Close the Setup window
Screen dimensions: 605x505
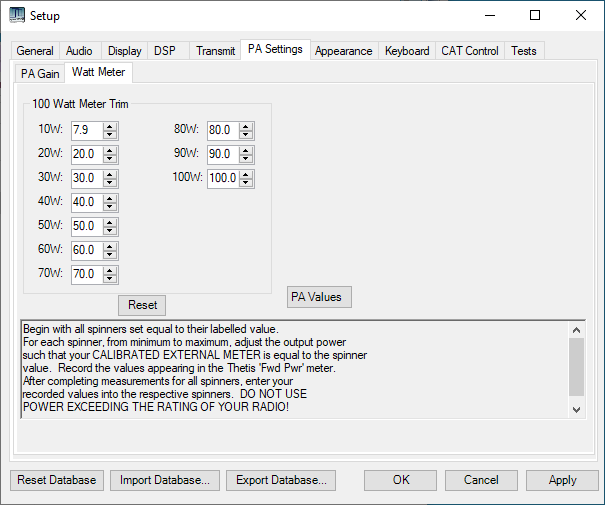click(x=581, y=15)
